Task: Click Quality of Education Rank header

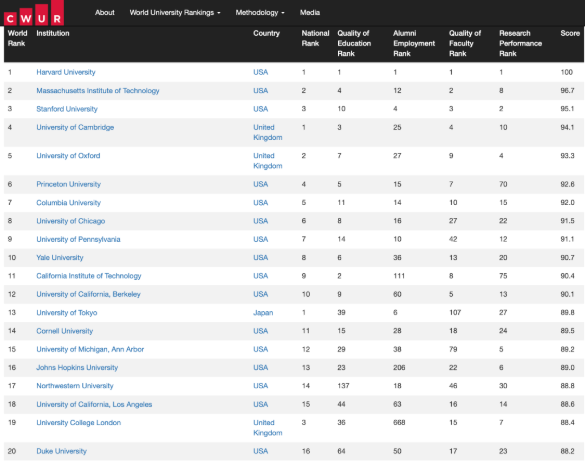Action: click(354, 43)
